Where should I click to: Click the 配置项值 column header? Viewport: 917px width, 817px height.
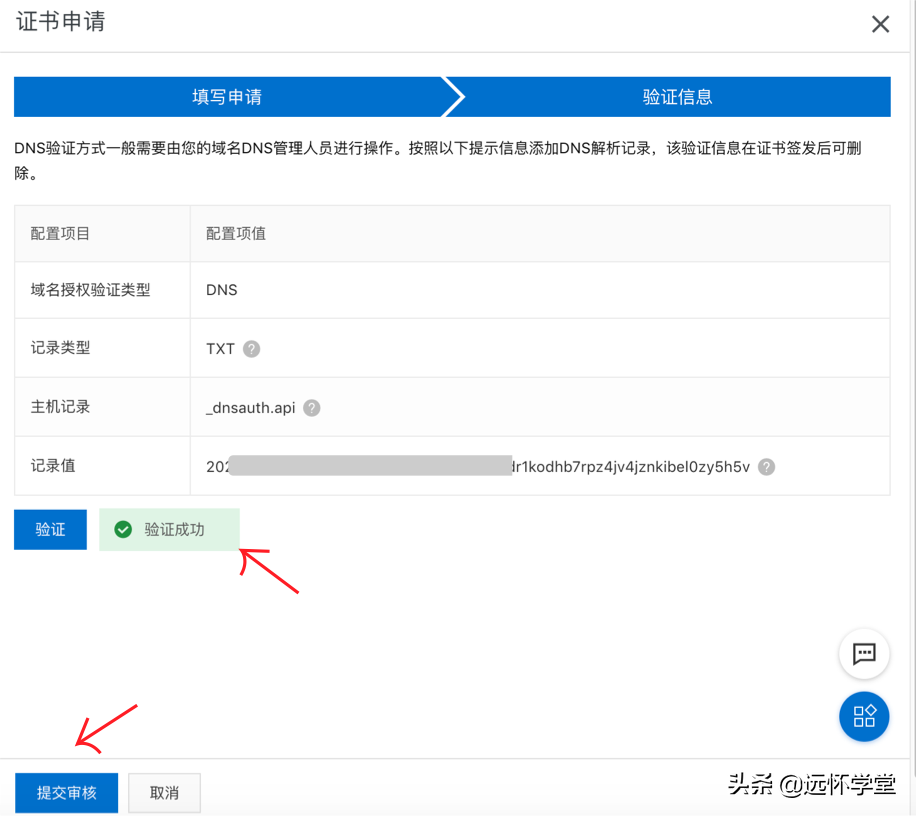coord(236,233)
